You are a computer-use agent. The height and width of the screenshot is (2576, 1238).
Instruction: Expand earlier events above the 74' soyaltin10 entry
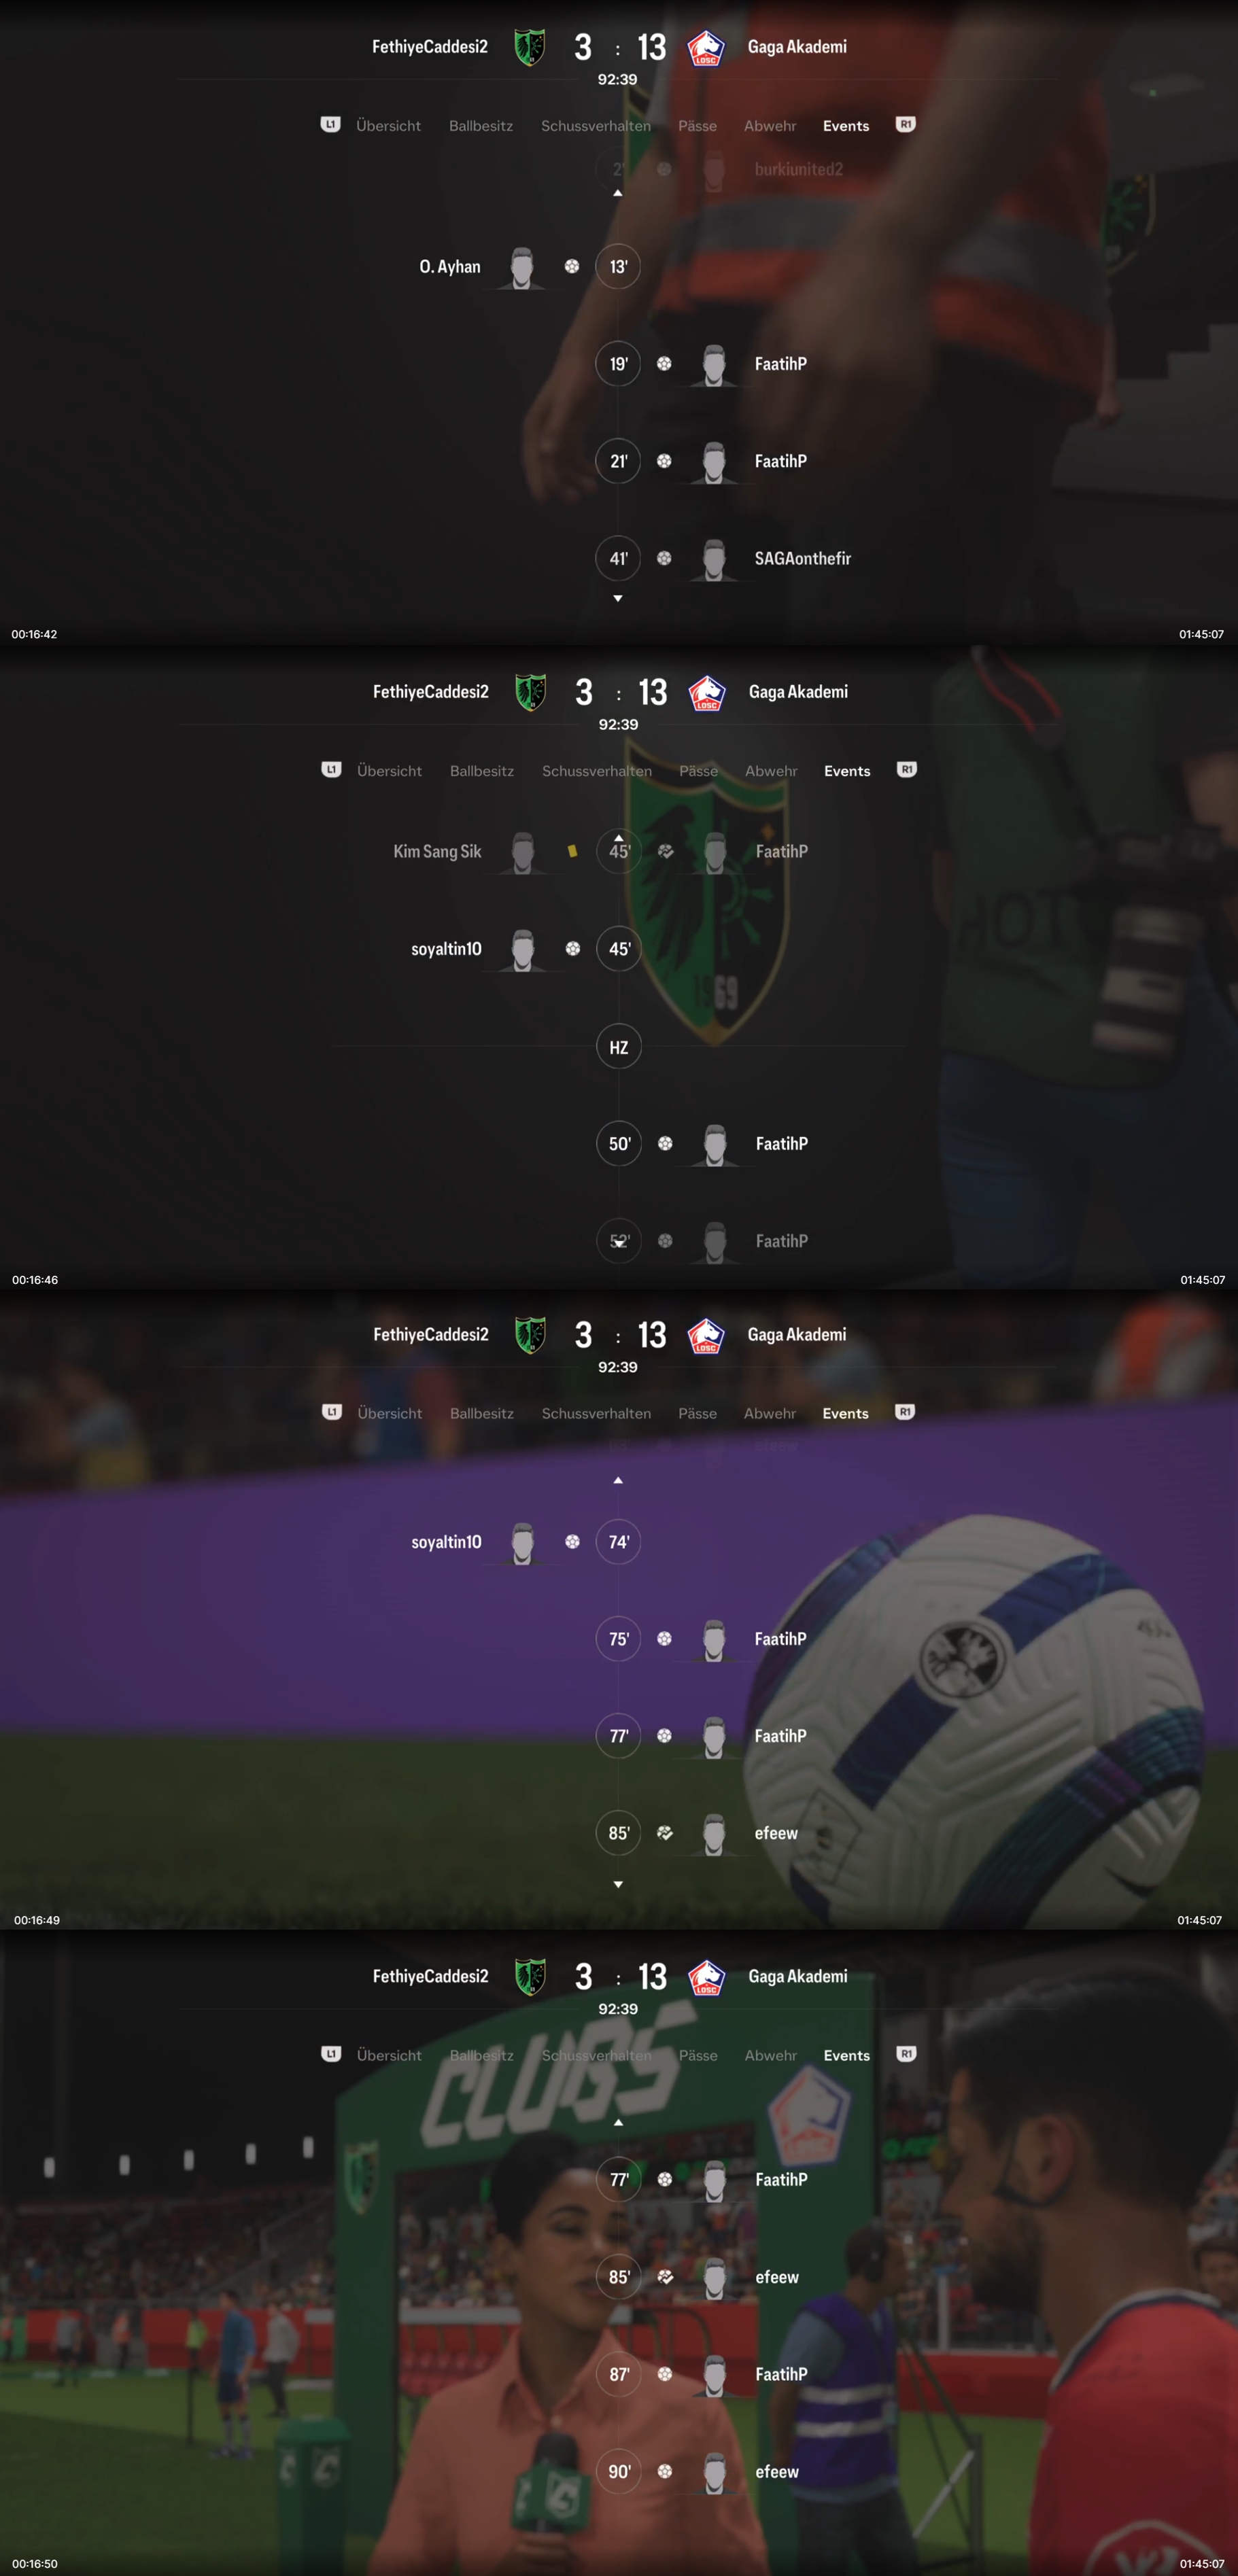(618, 1480)
